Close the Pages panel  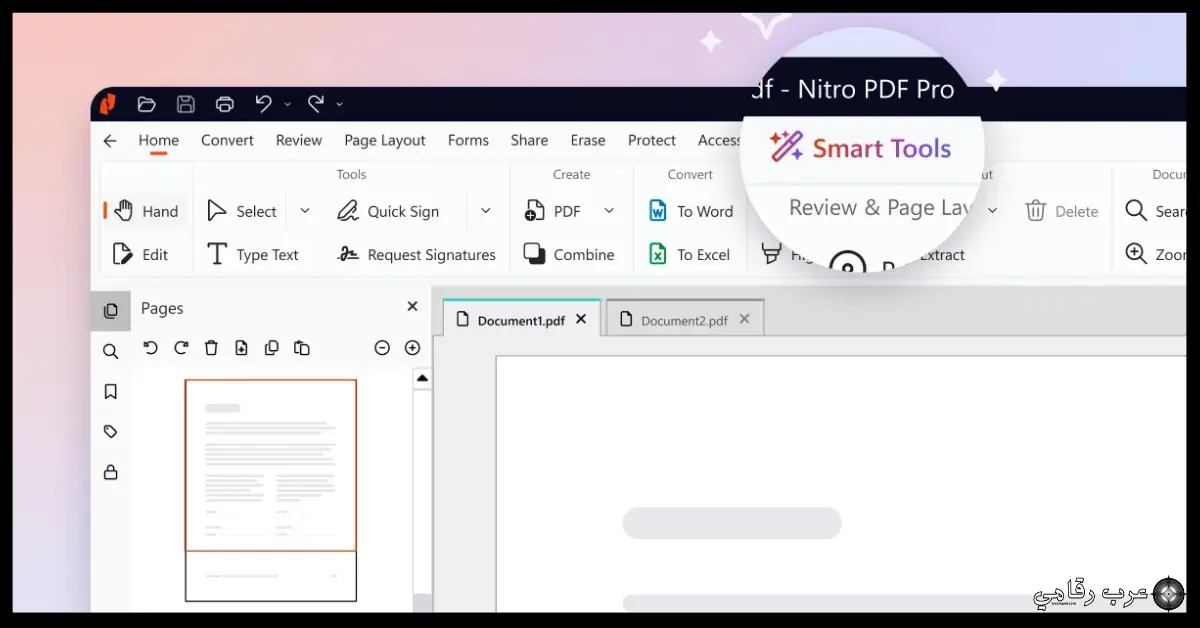click(412, 307)
